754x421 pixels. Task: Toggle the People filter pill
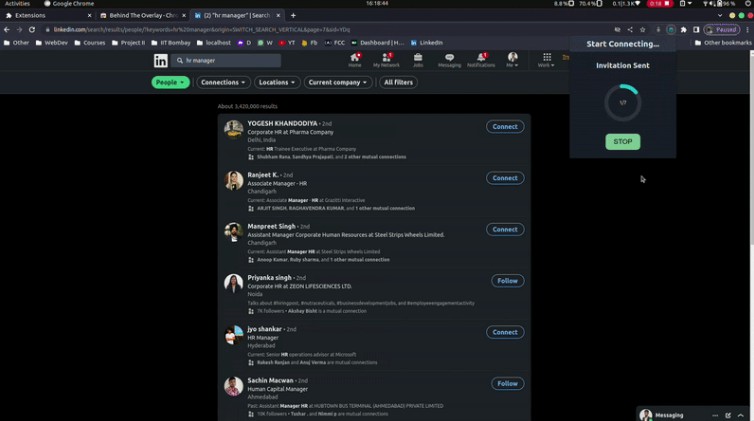pos(170,82)
